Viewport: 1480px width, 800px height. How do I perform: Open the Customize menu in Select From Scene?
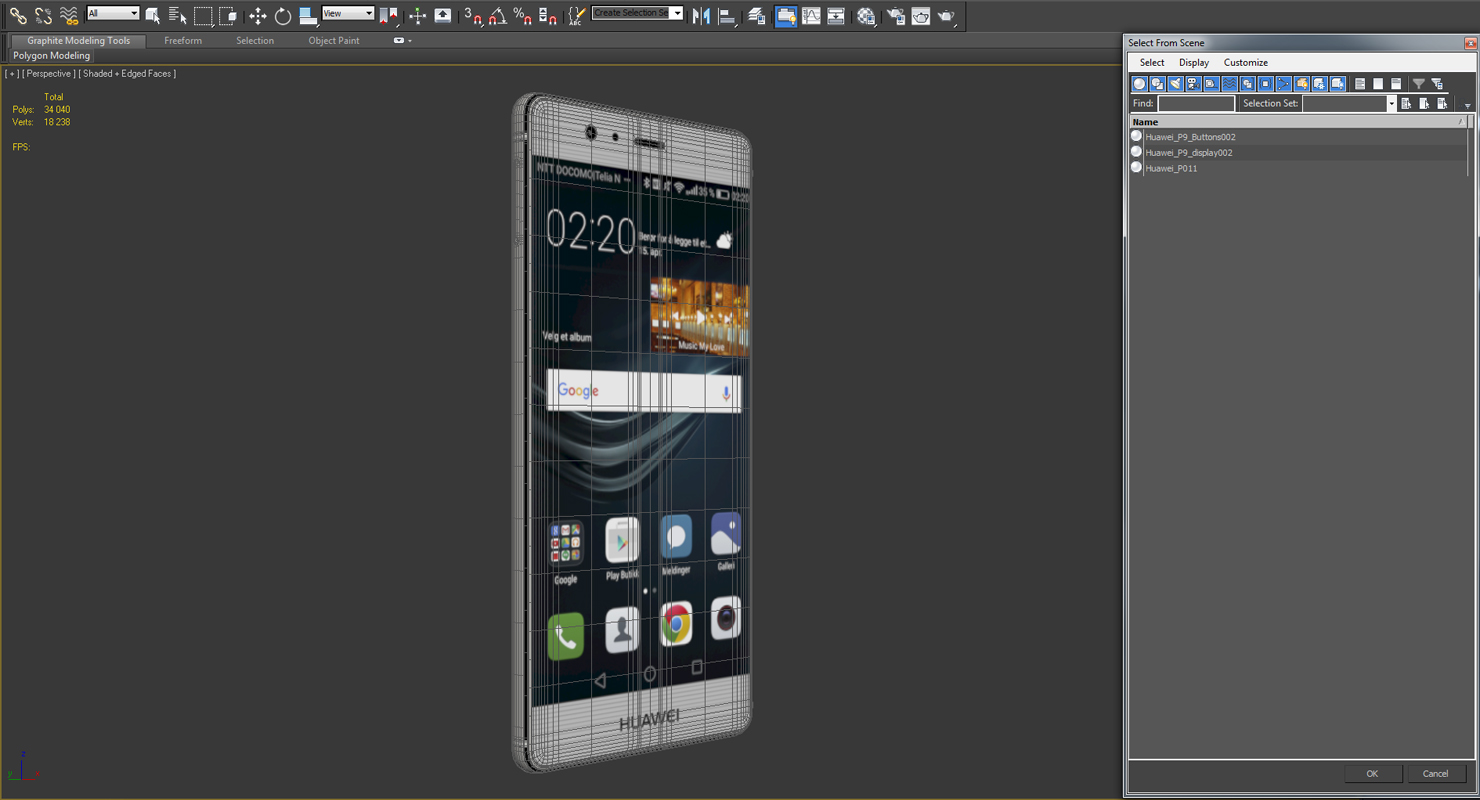[x=1246, y=62]
